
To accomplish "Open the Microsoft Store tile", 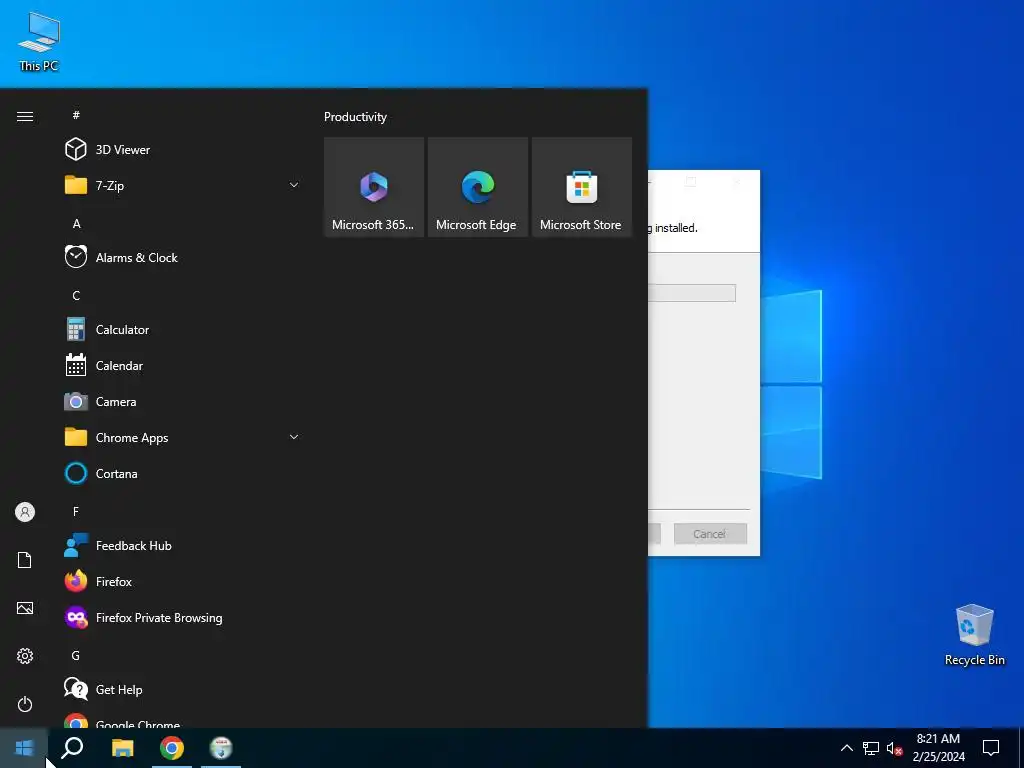I will coord(581,187).
